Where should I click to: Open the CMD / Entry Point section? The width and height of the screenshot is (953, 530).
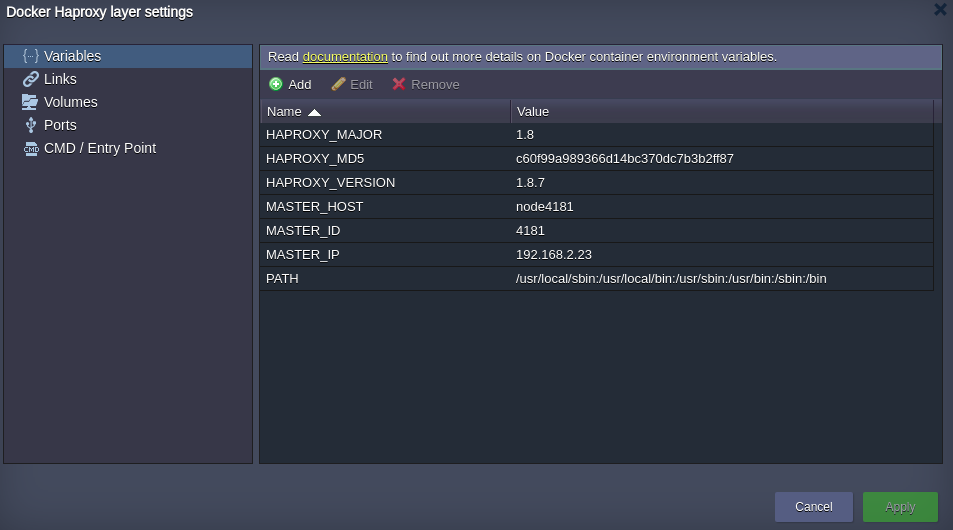click(128, 148)
